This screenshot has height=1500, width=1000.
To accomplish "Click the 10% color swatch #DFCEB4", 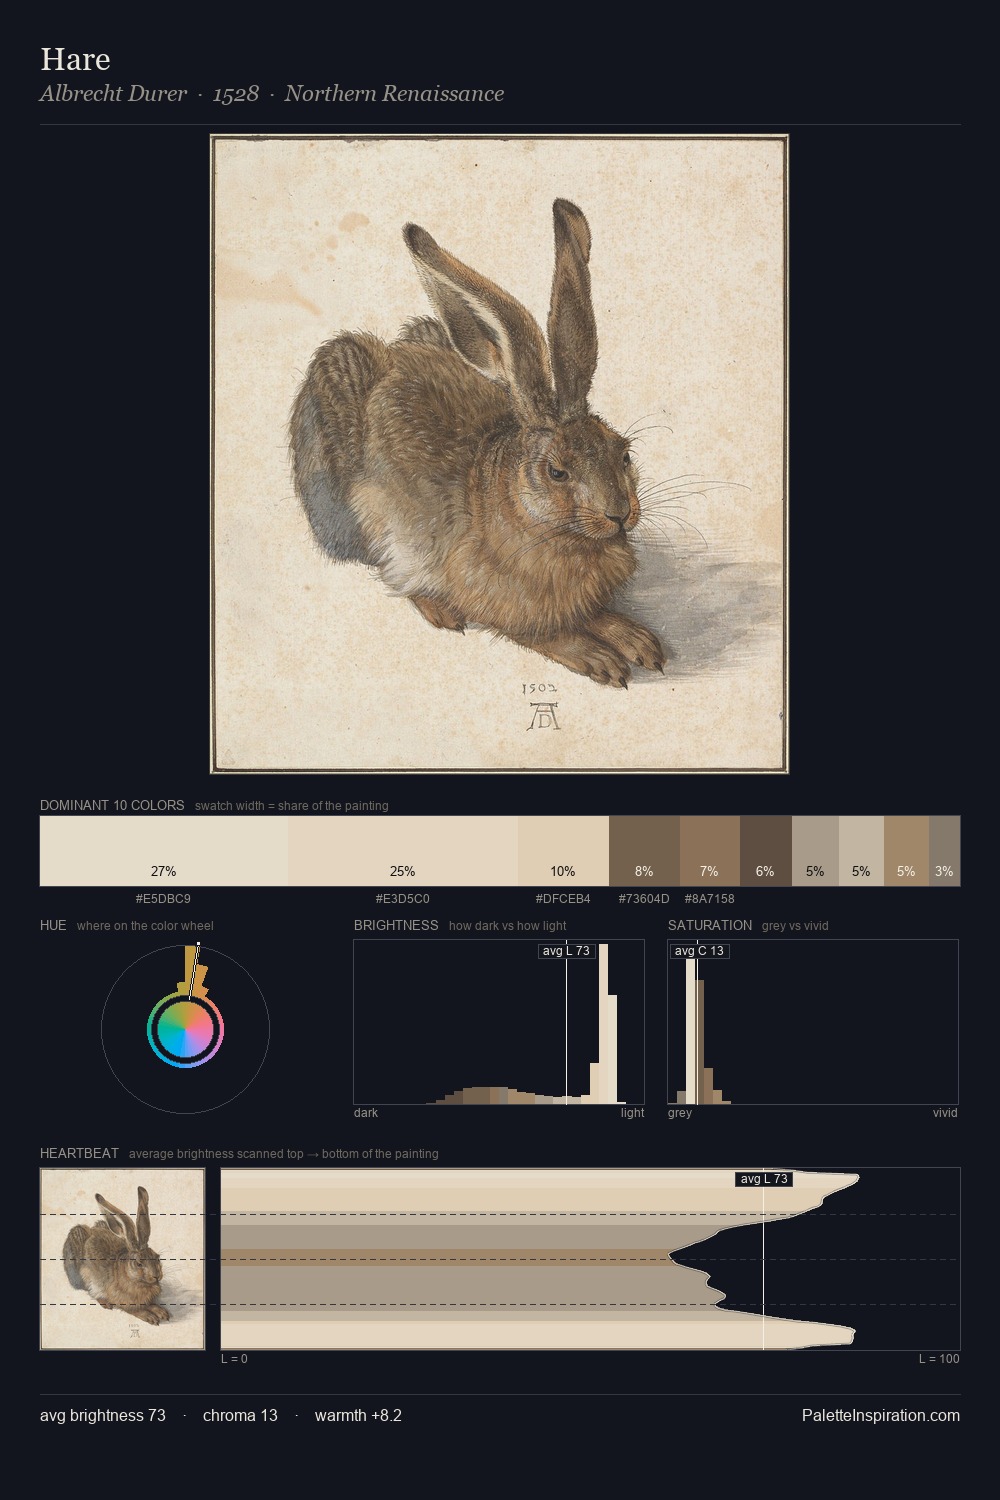I will tap(563, 851).
